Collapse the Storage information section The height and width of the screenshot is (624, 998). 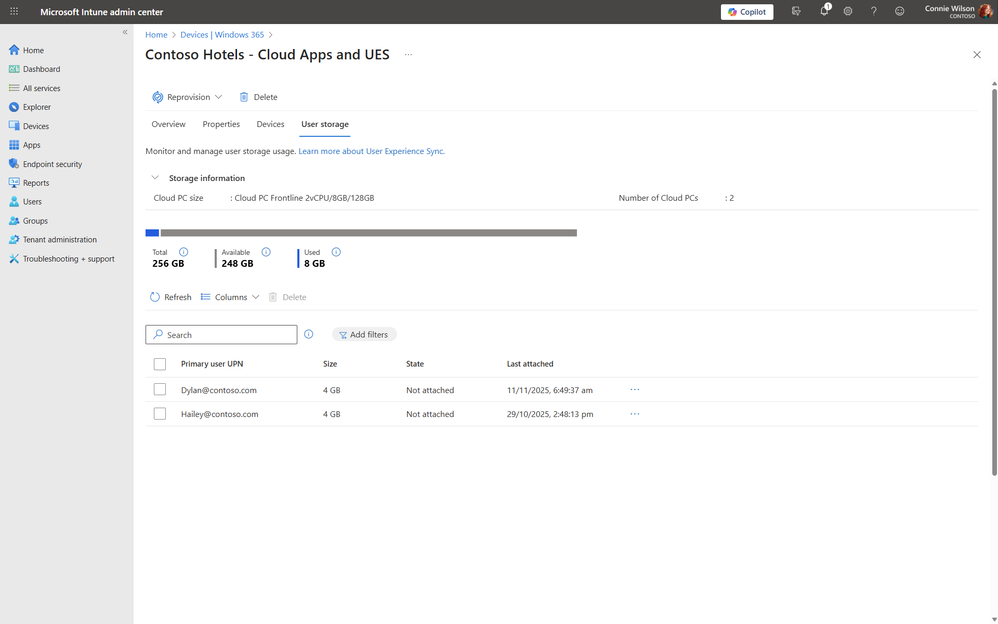[x=155, y=178]
